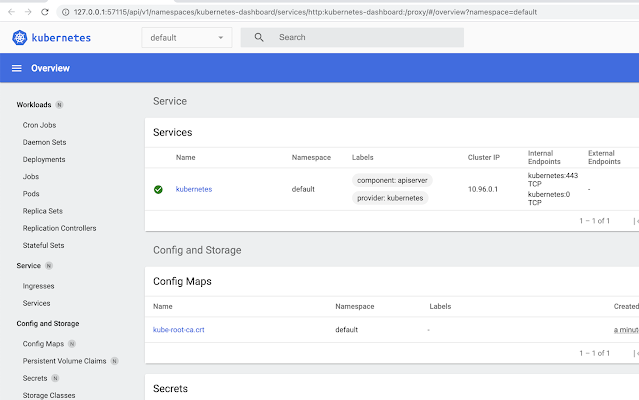Click the component: apiserver label chip
Image resolution: width=639 pixels, height=400 pixels.
click(x=393, y=180)
